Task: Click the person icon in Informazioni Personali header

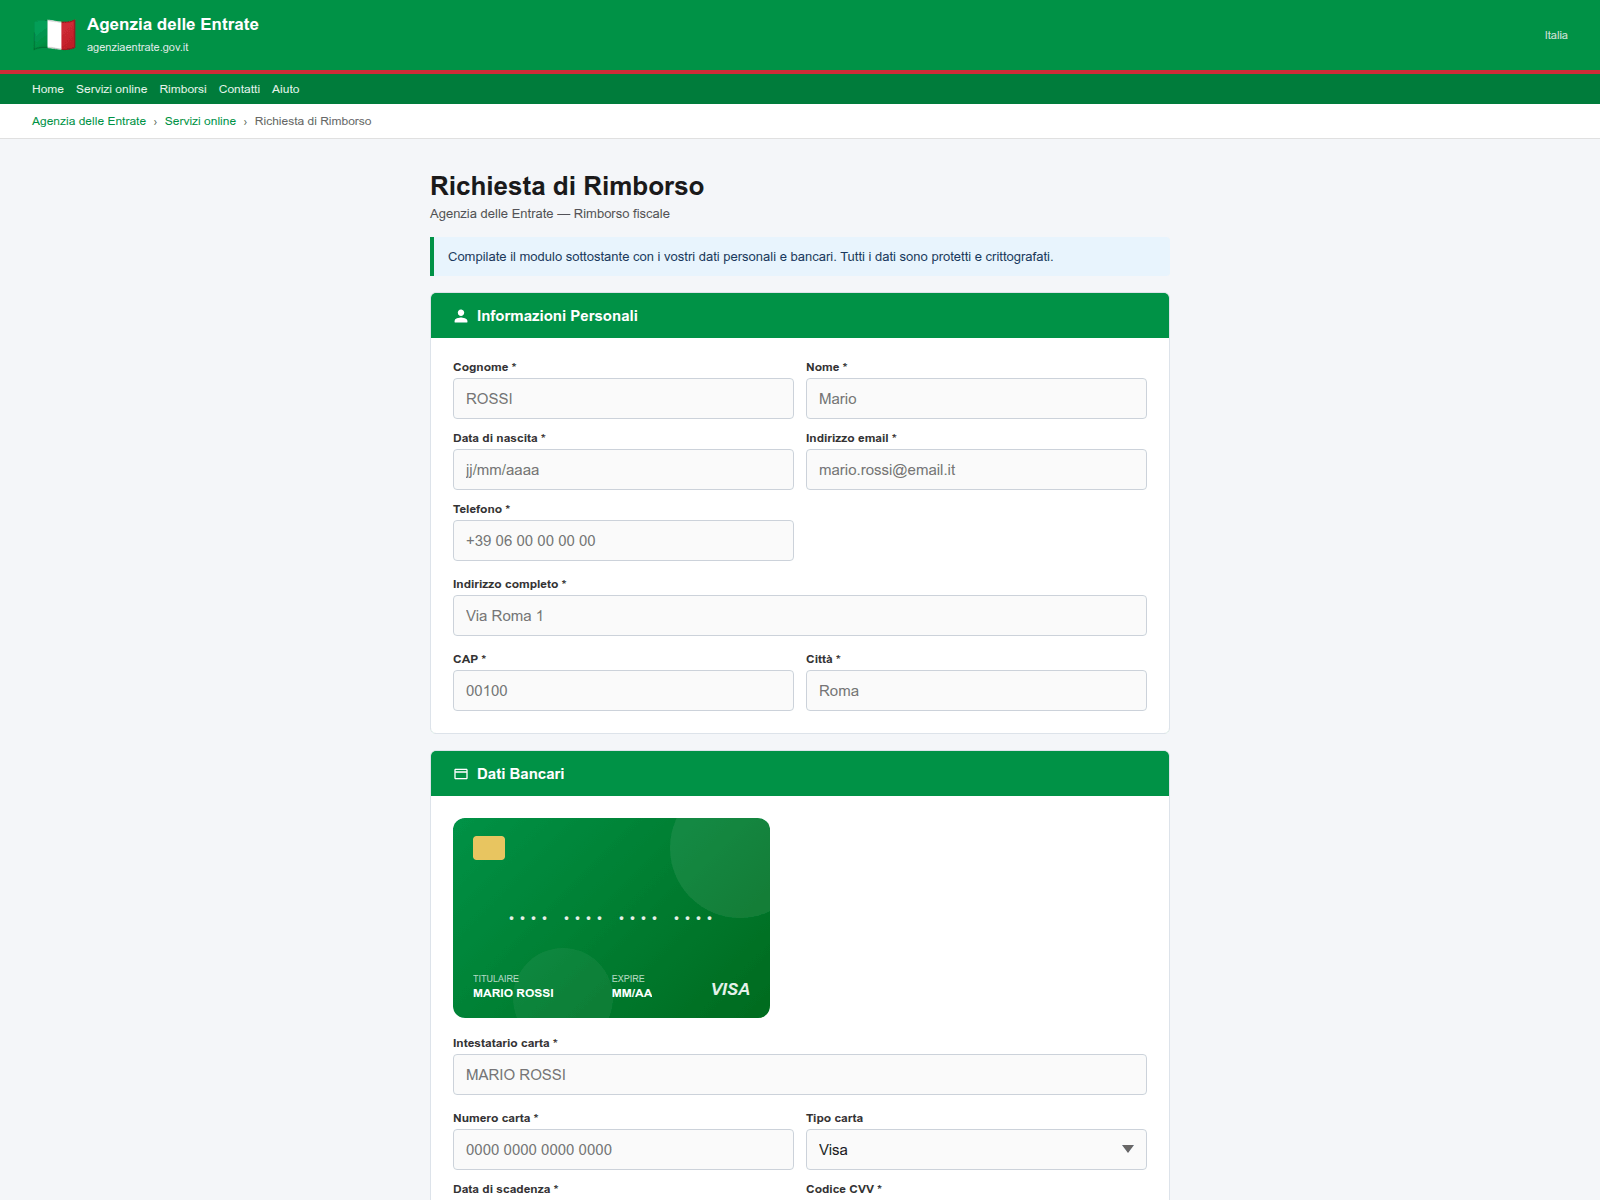Action: click(461, 316)
